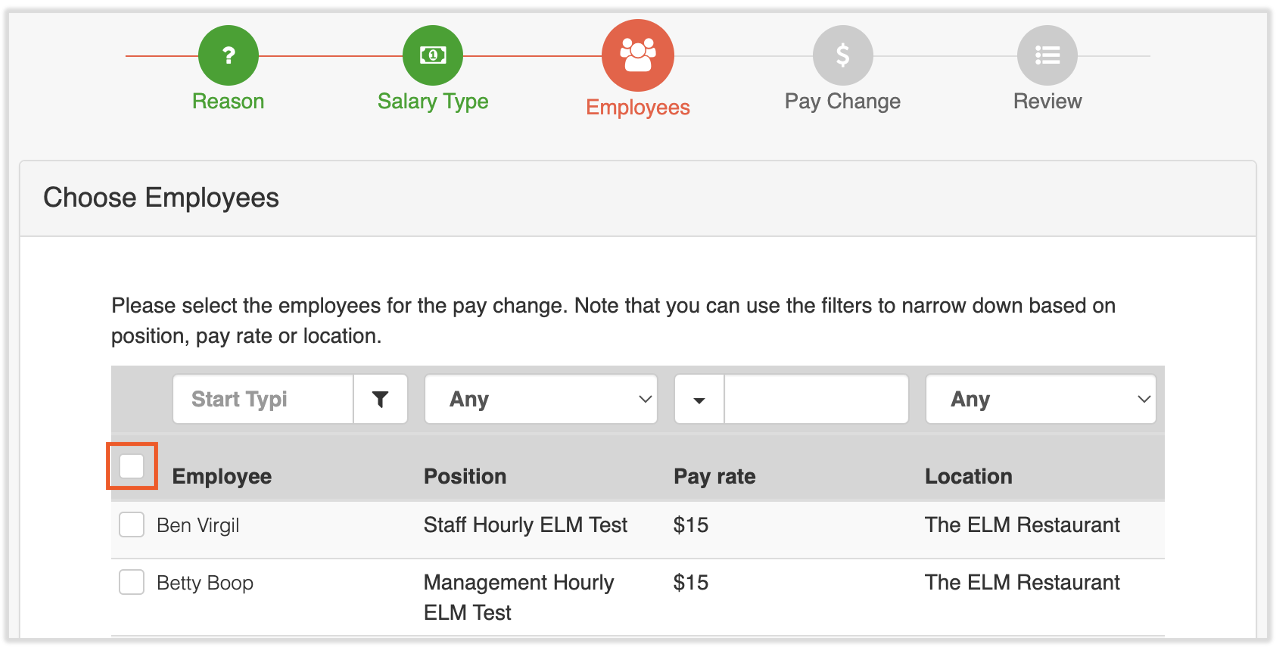Screen dimensions: 1276x650
Task: Click the Salary Type step label
Action: 432,101
